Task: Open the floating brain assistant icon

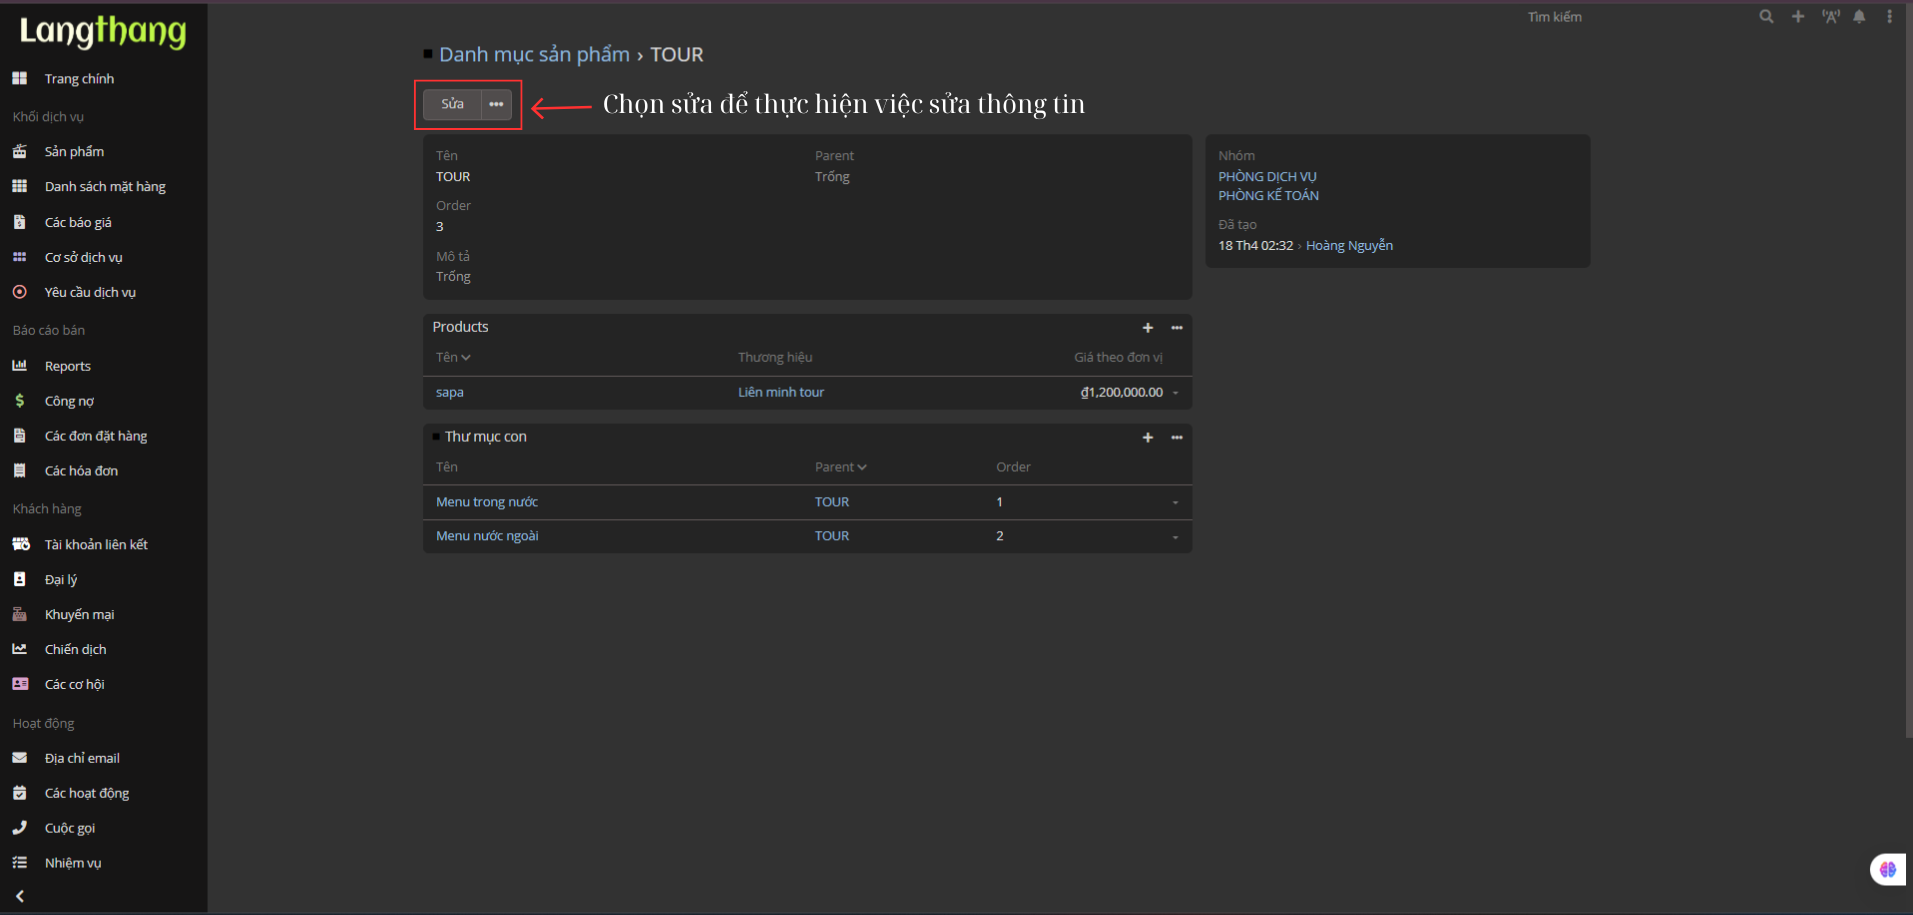Action: pyautogui.click(x=1887, y=869)
